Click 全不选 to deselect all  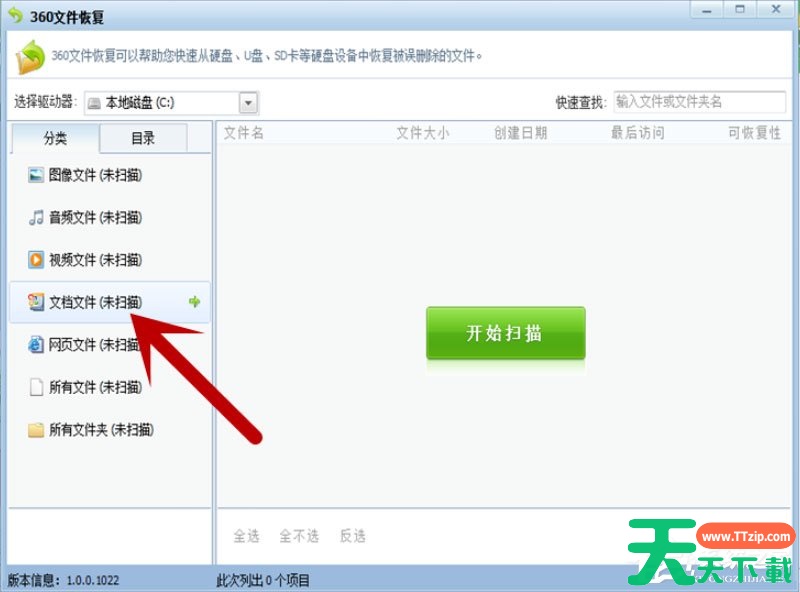point(299,536)
